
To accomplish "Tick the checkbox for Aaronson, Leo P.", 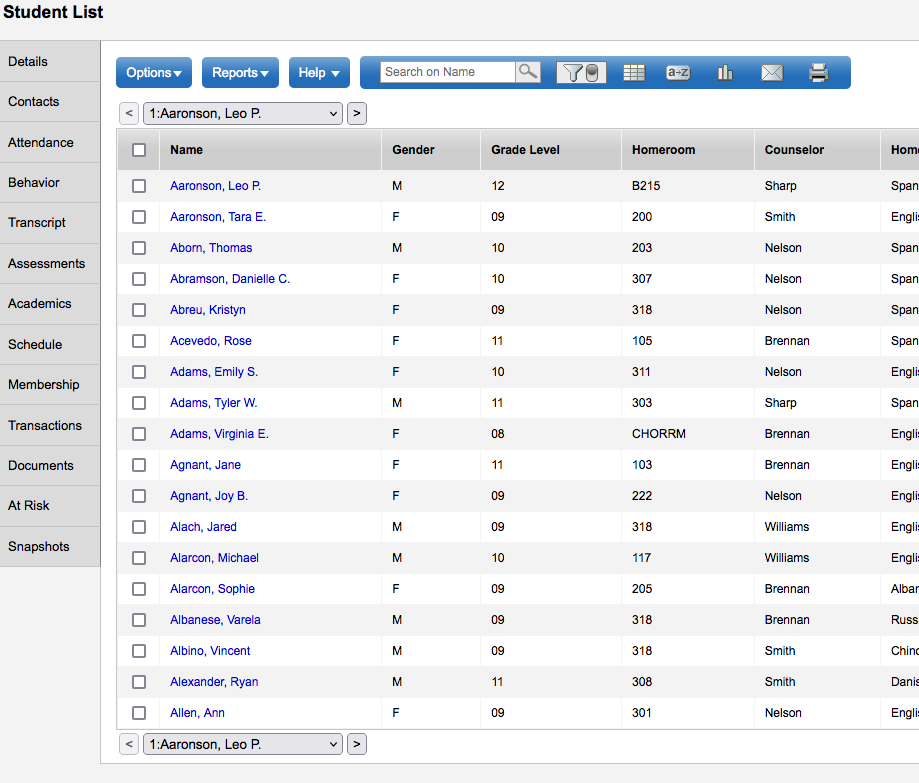I will [x=139, y=186].
